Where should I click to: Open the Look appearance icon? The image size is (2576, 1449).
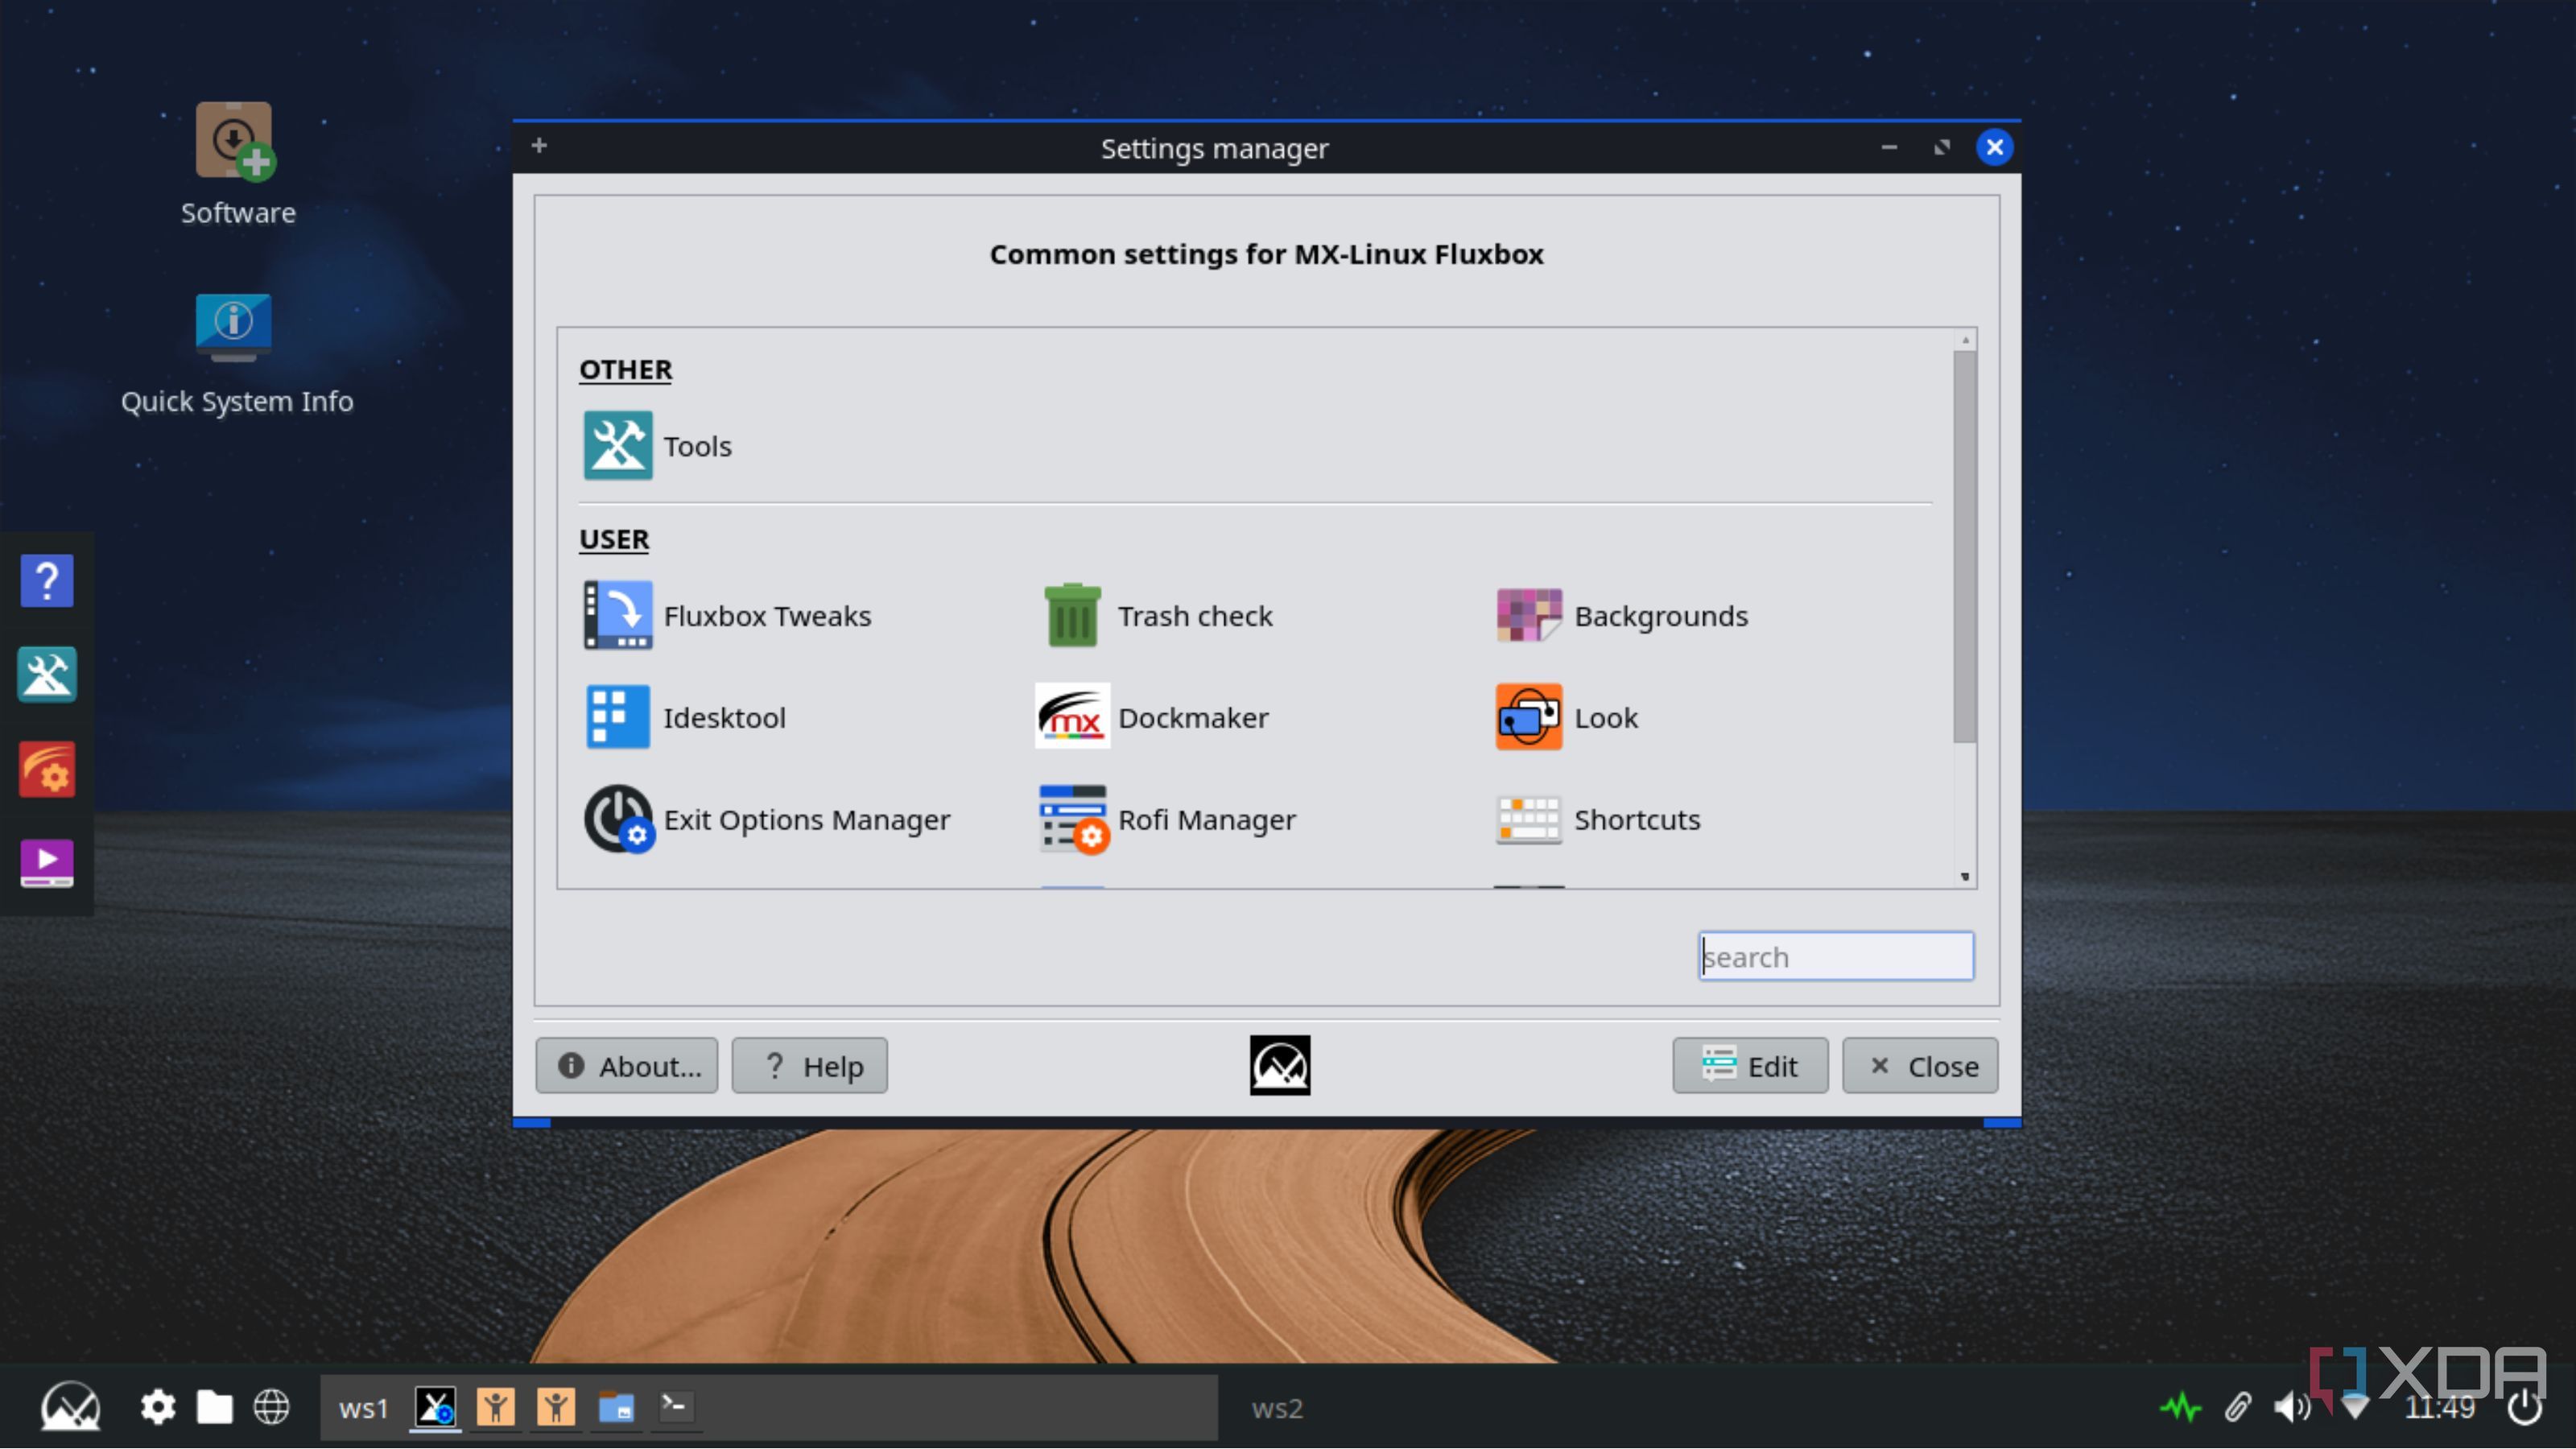pos(1529,717)
